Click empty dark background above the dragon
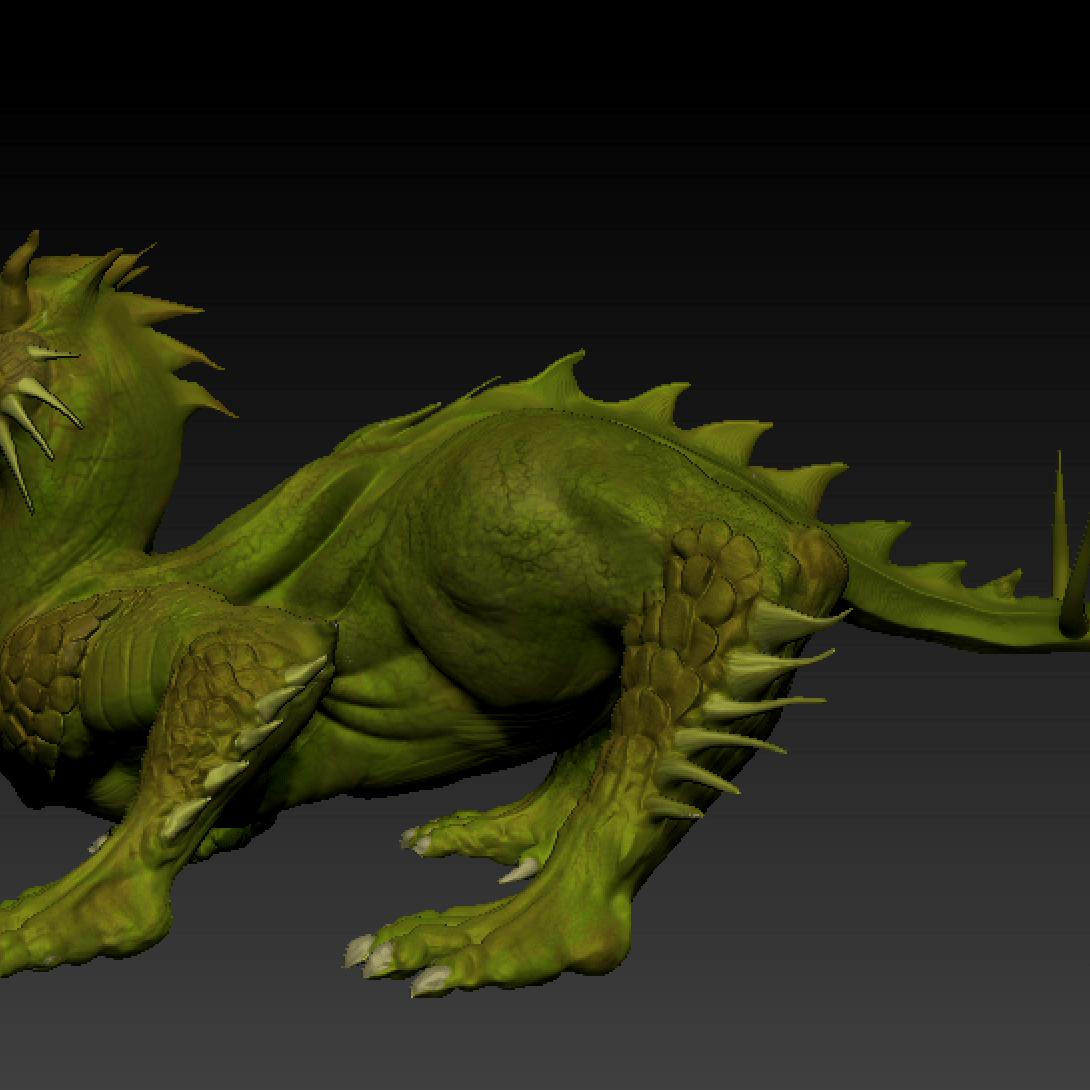Screen dimensions: 1090x1090 pyautogui.click(x=600, y=150)
